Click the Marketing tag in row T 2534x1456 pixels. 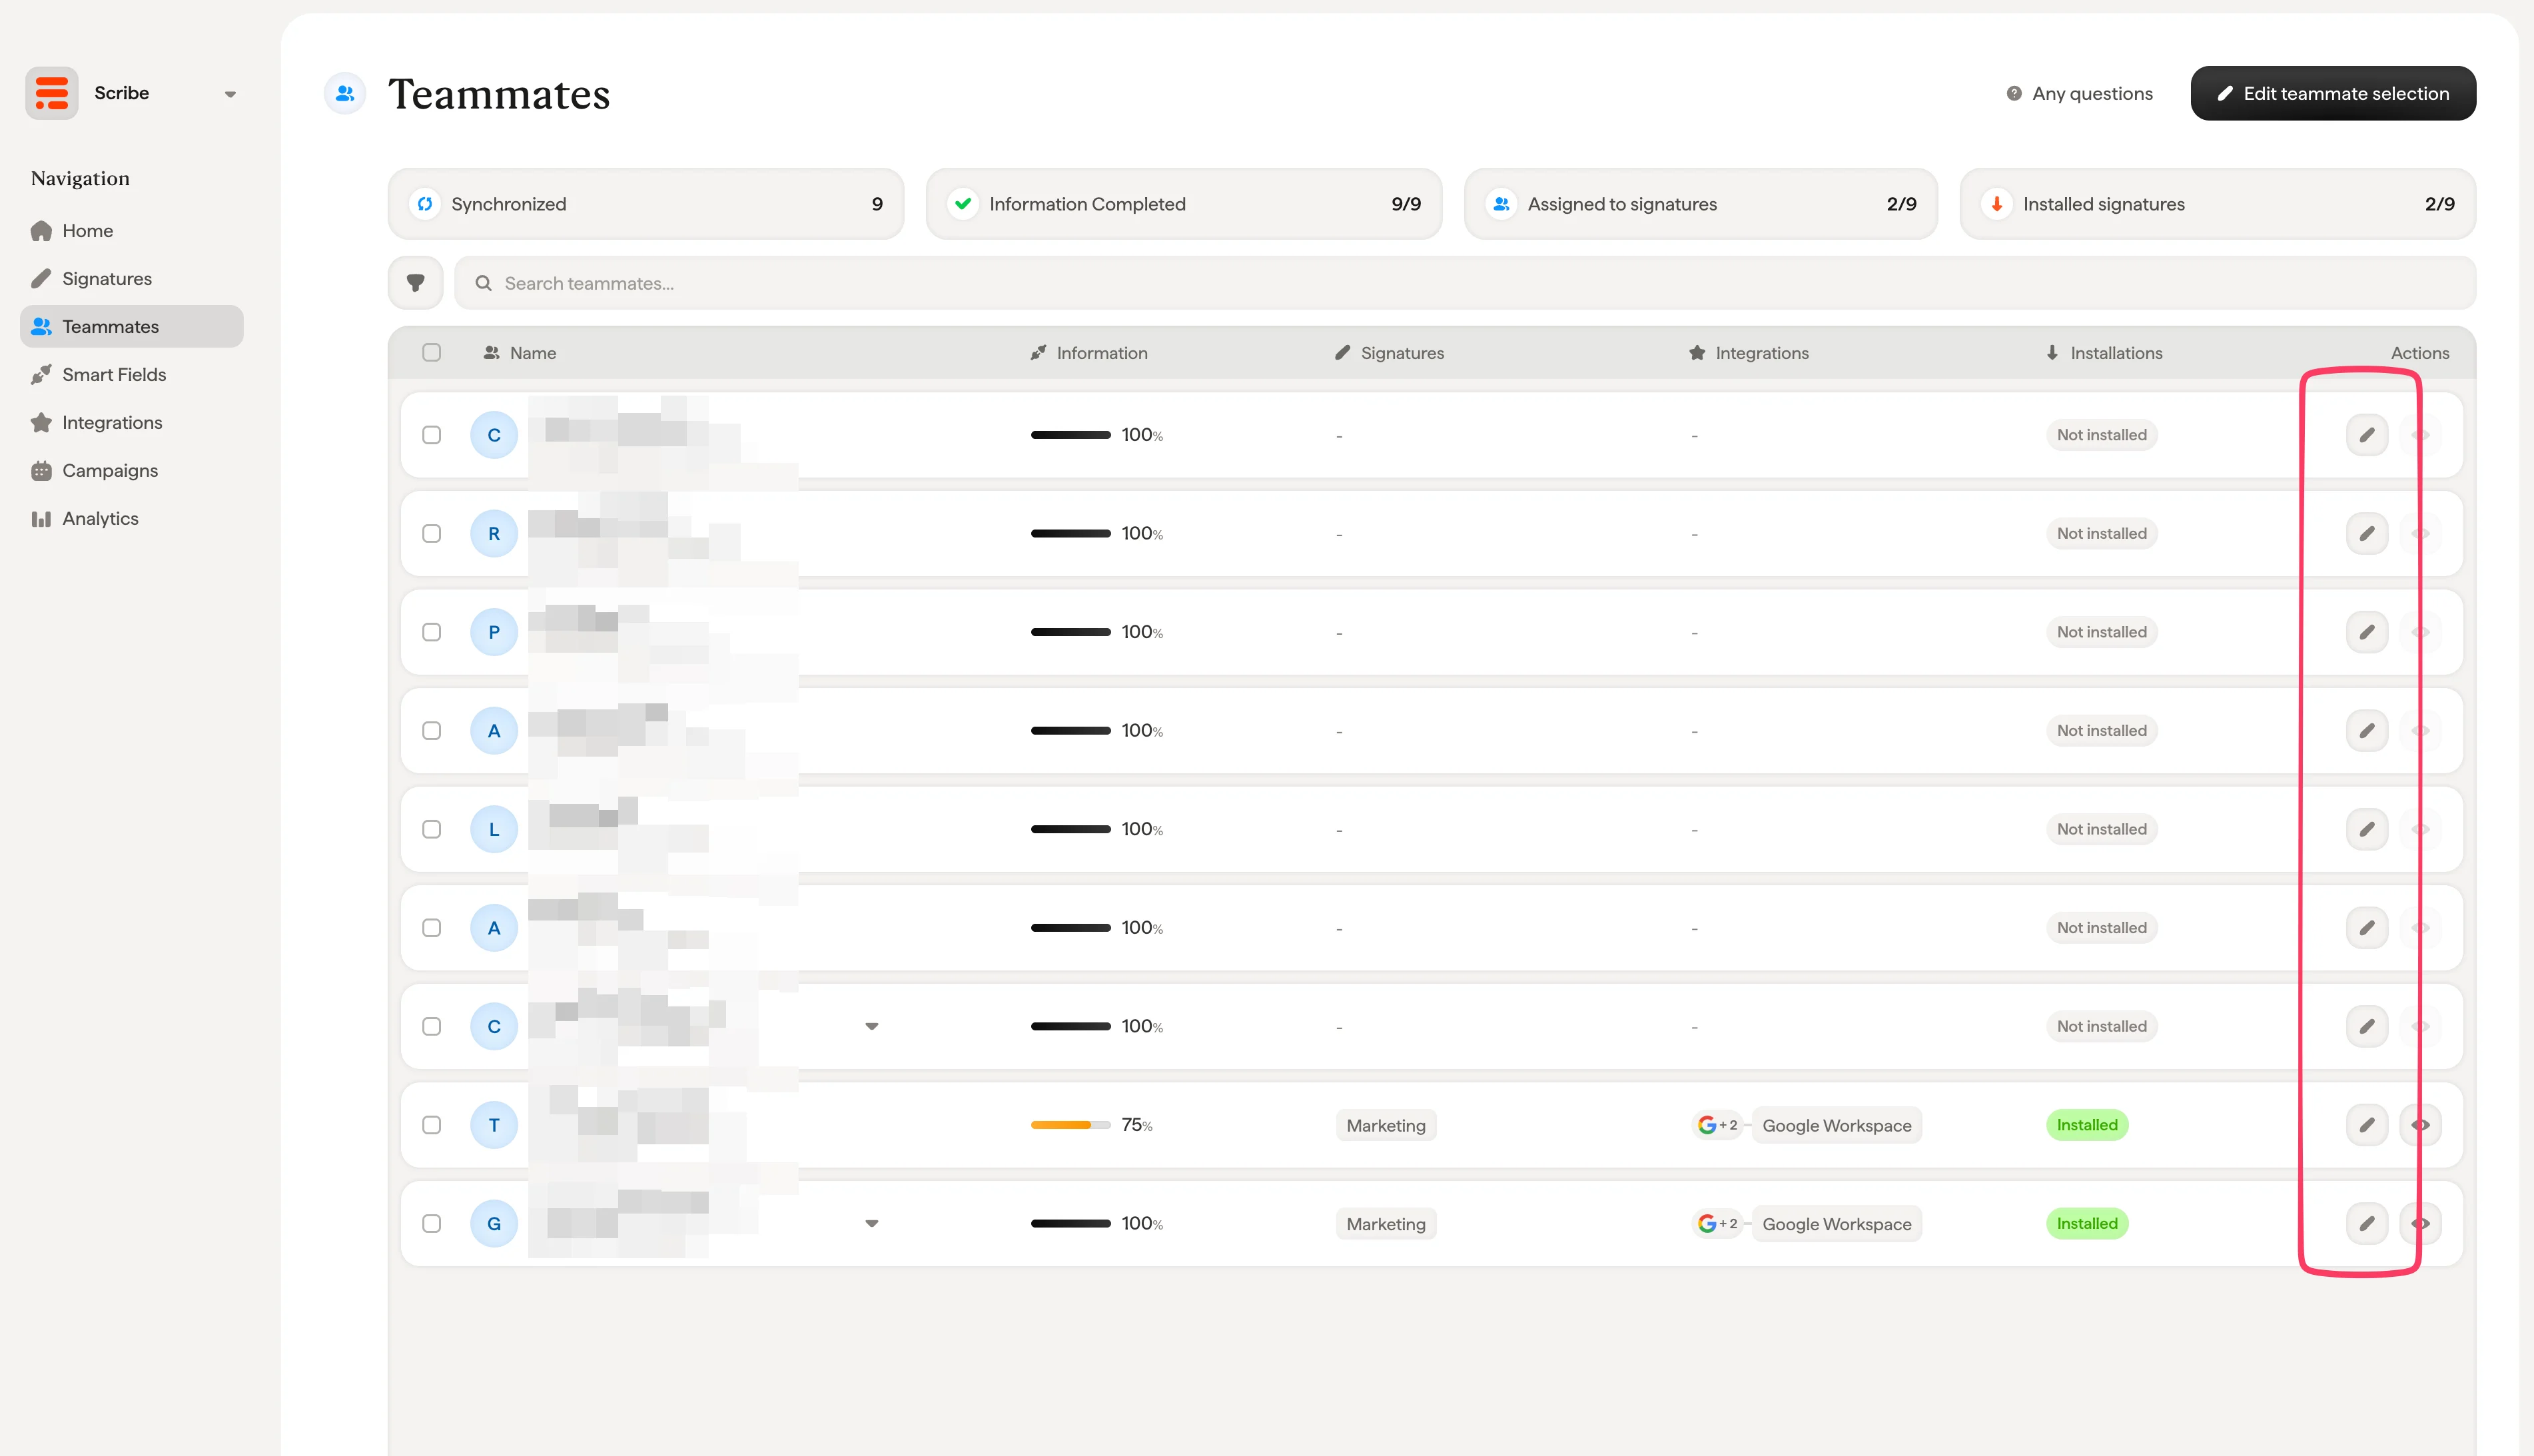point(1386,1125)
